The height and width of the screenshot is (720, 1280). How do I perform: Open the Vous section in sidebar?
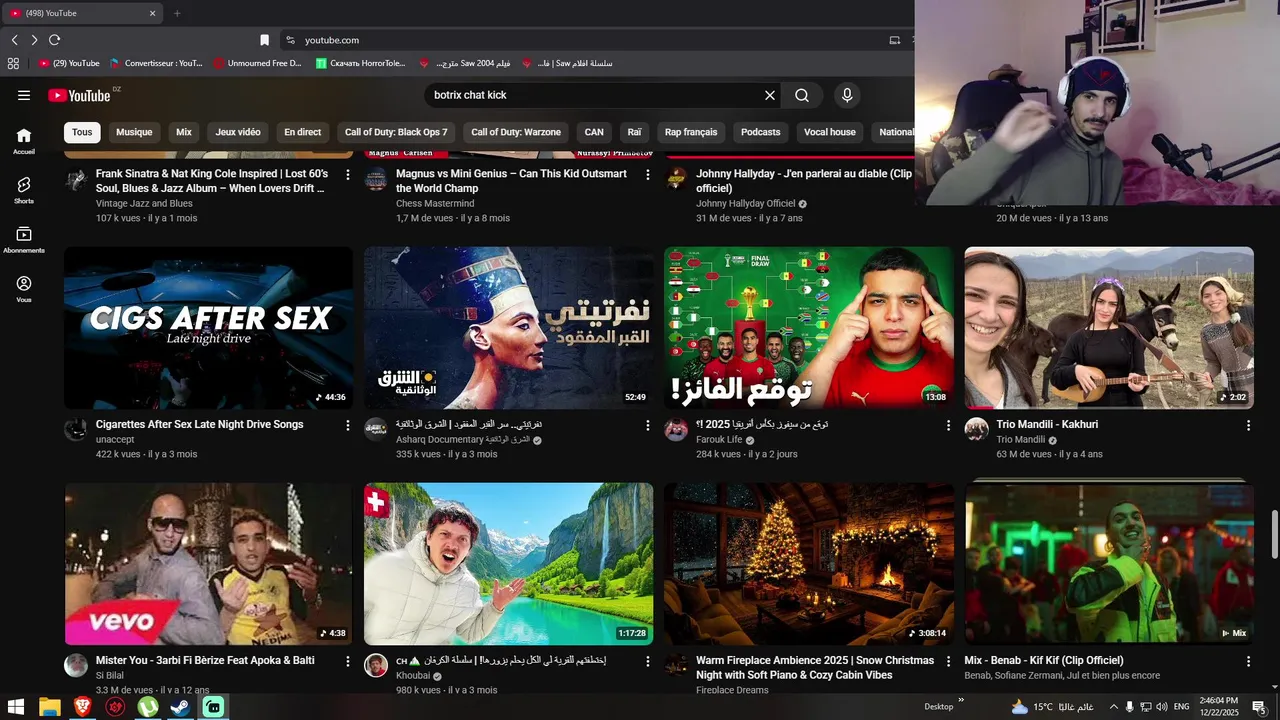24,289
